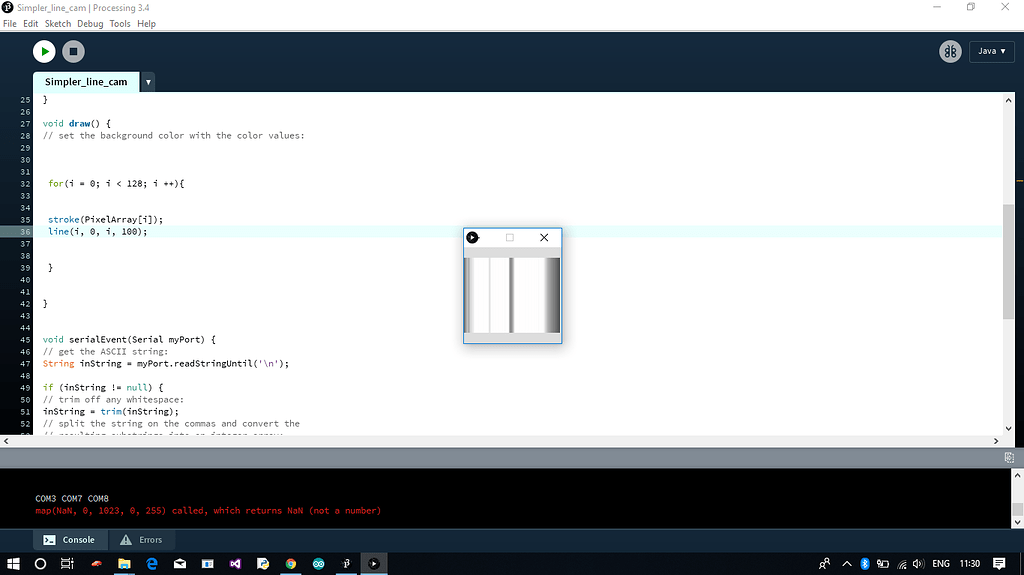Click the editor vertical scrollbar thumb
1024x575 pixels.
point(1008,261)
